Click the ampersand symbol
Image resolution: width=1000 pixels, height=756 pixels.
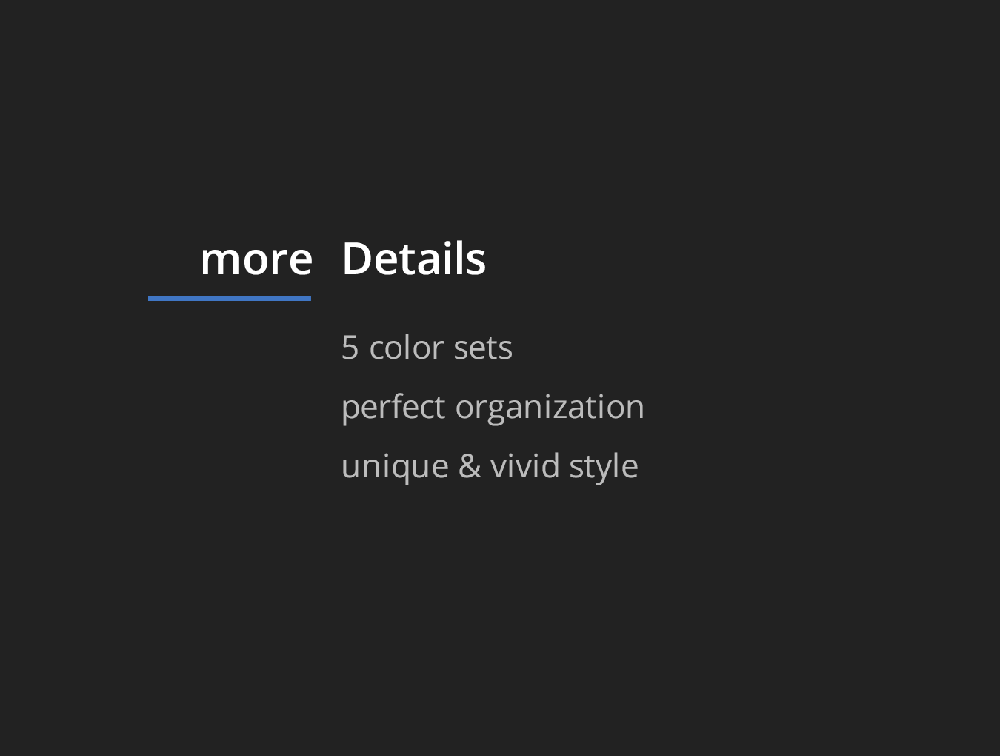(469, 466)
